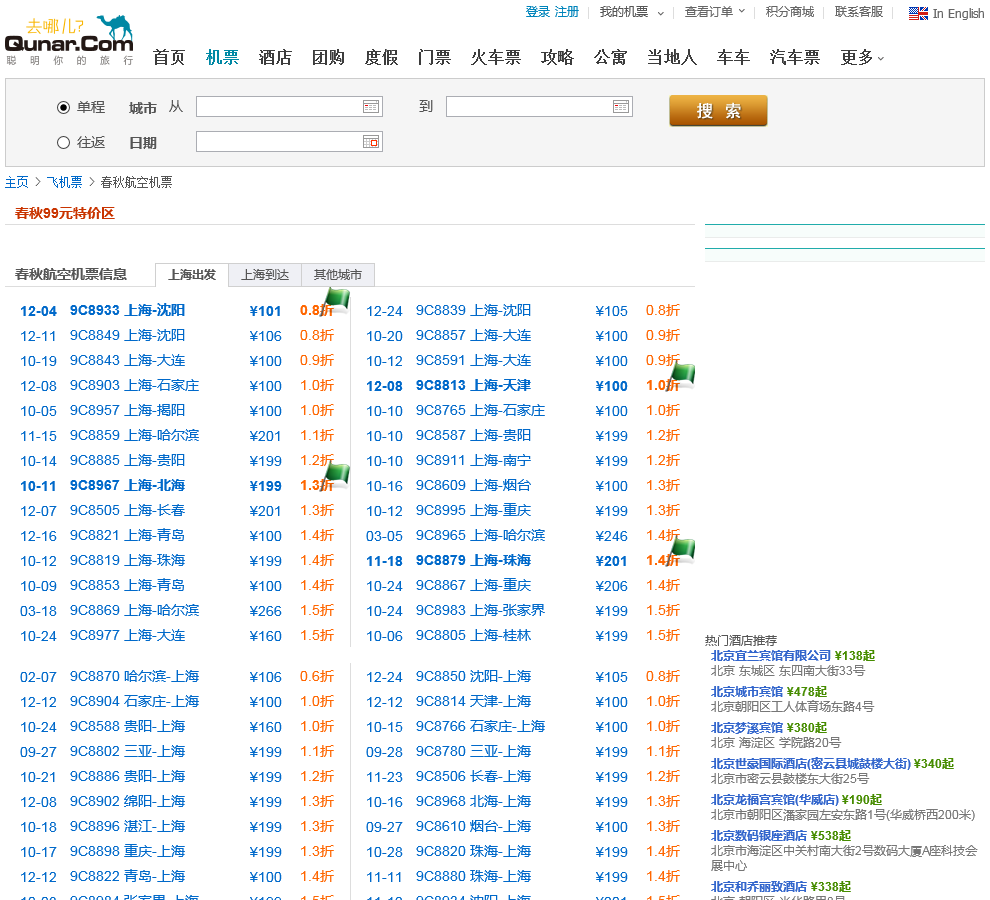This screenshot has width=990, height=900.
Task: Expand the 查看订单 dropdown
Action: pyautogui.click(x=714, y=12)
